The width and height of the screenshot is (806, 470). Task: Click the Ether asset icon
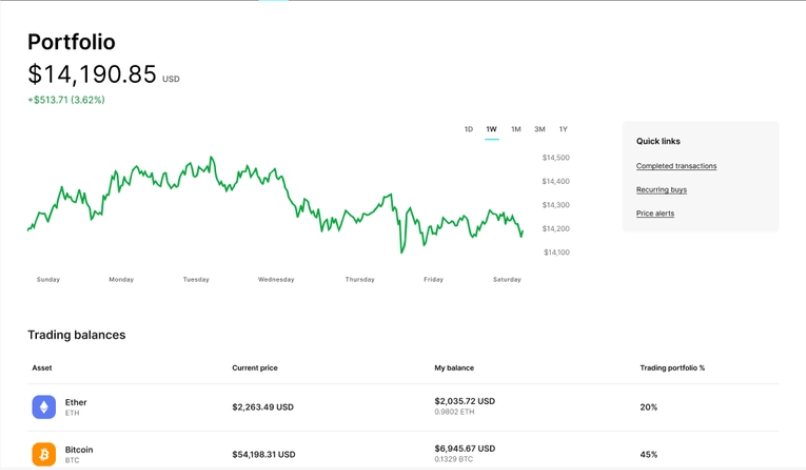tap(43, 407)
